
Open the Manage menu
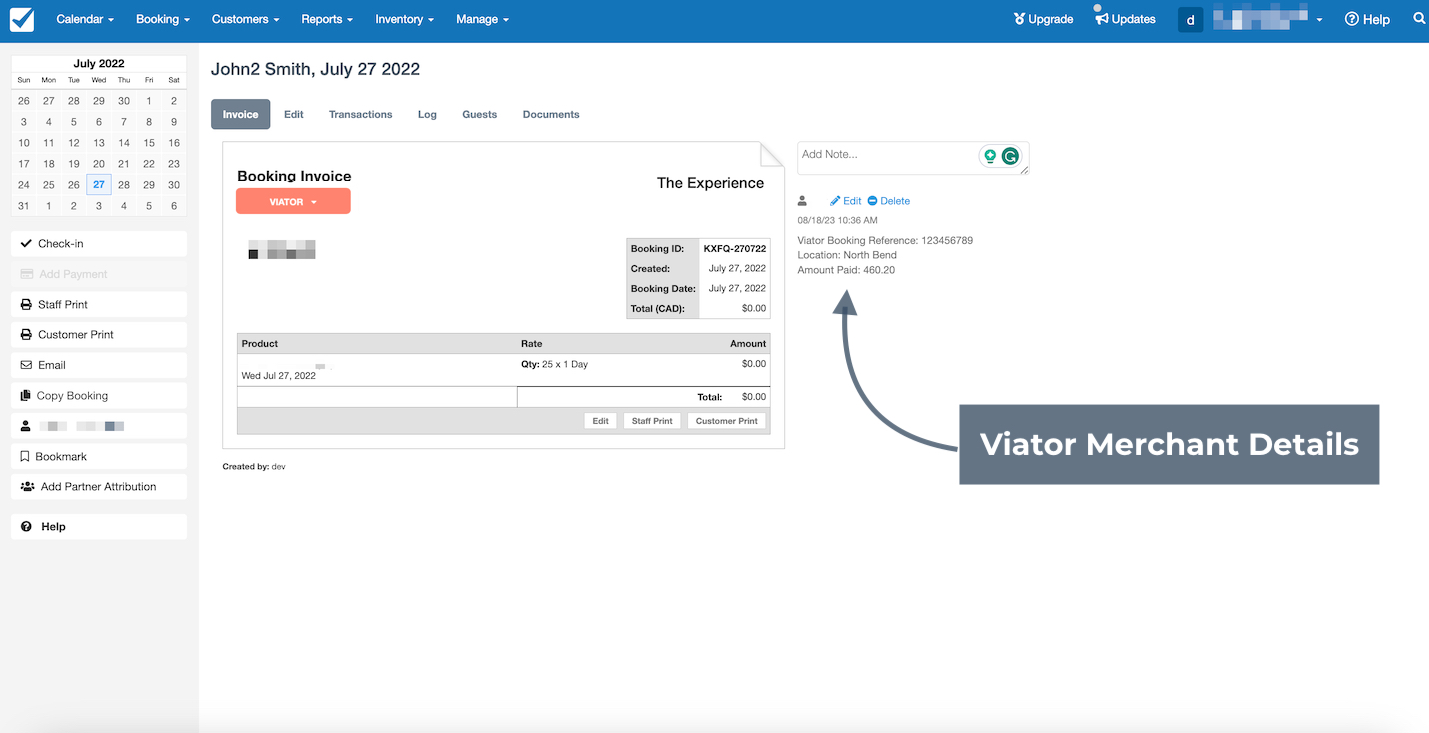tap(483, 19)
